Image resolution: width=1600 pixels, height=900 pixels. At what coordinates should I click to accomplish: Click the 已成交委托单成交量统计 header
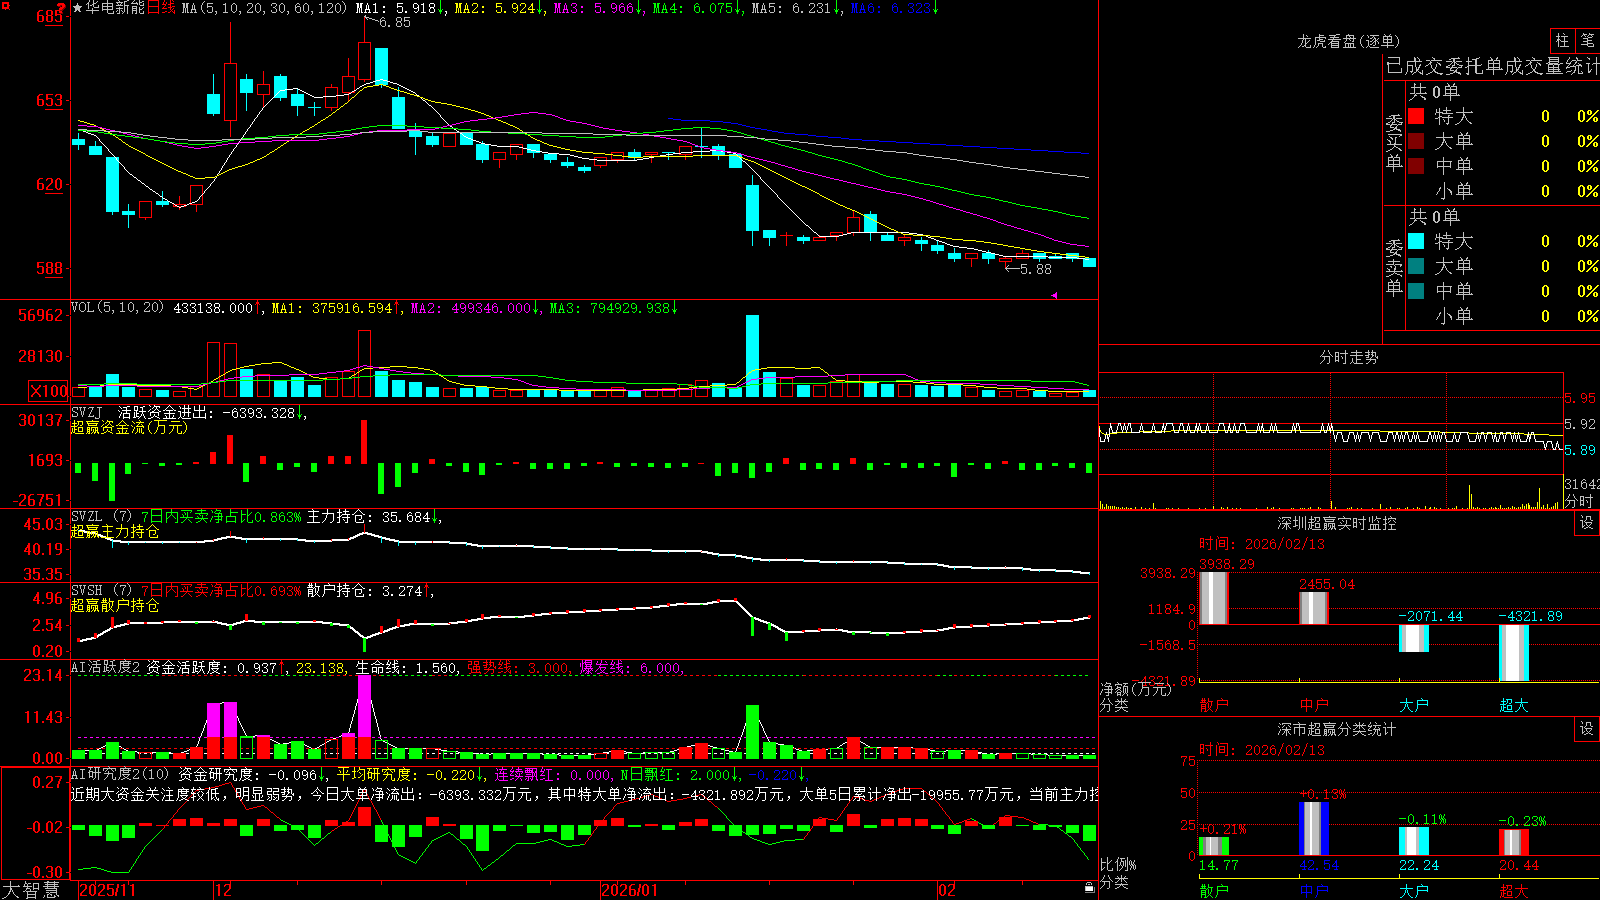(1492, 66)
